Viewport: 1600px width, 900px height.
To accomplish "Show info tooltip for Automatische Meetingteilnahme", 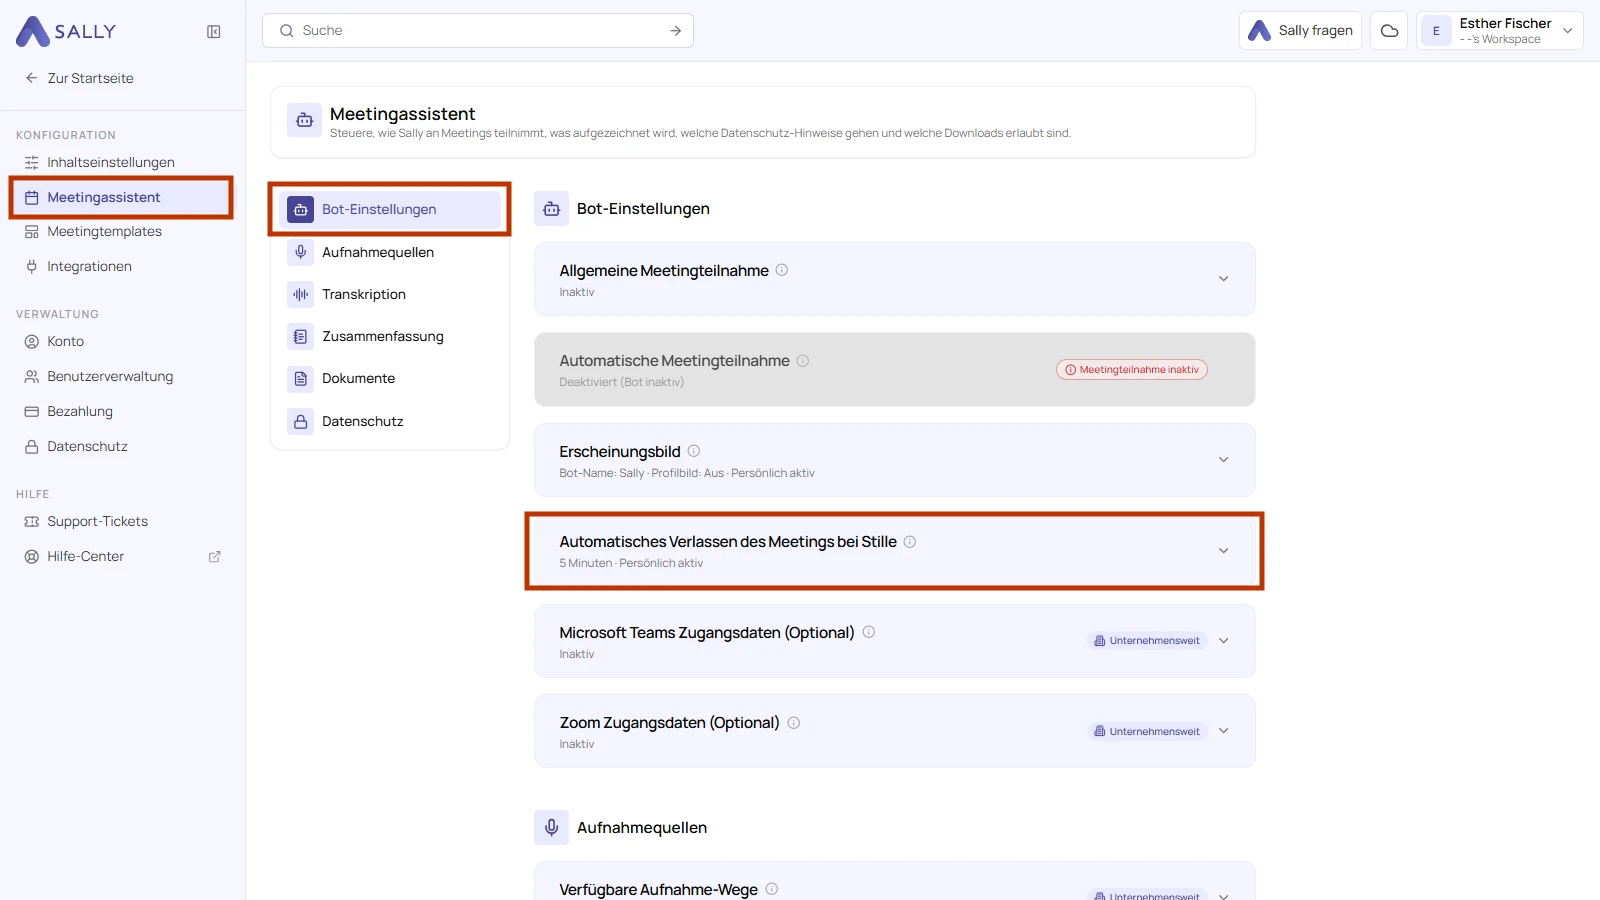I will pyautogui.click(x=803, y=361).
